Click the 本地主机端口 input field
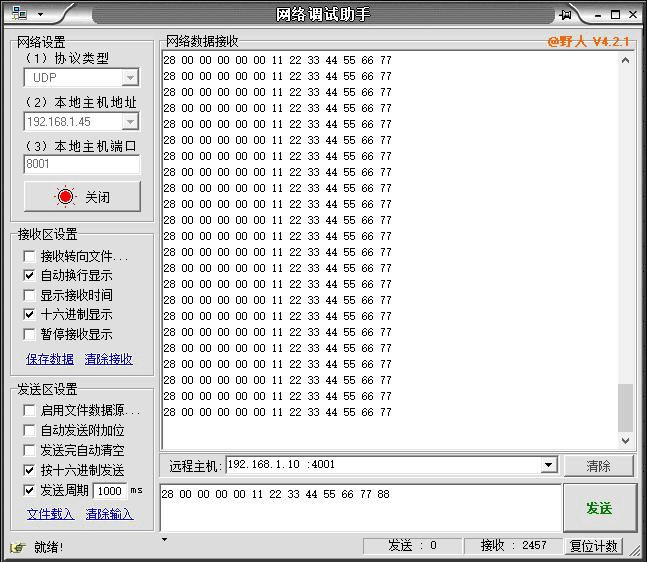This screenshot has height=562, width=647. point(81,164)
